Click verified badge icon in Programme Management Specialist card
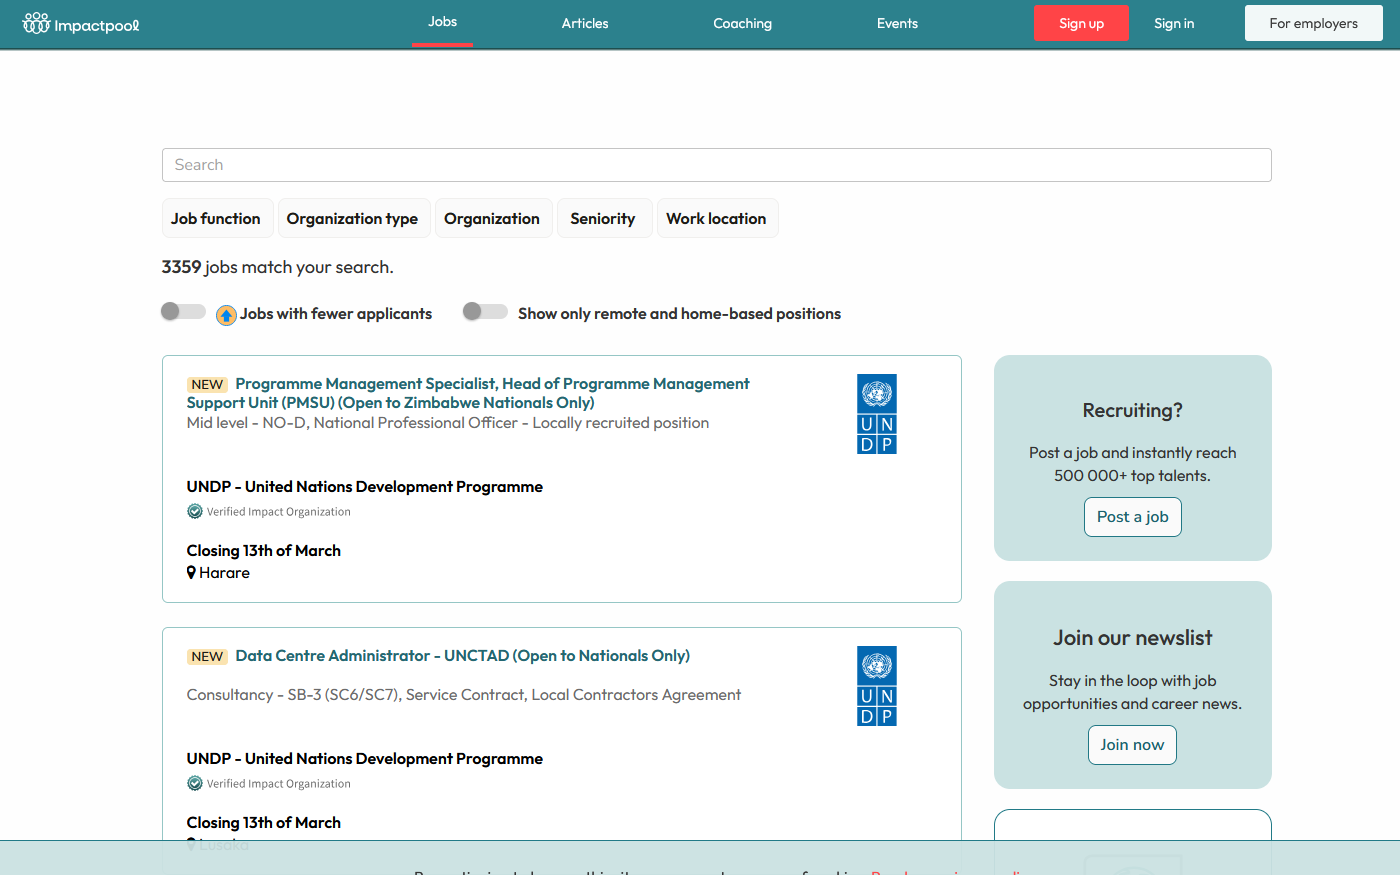 coord(195,511)
